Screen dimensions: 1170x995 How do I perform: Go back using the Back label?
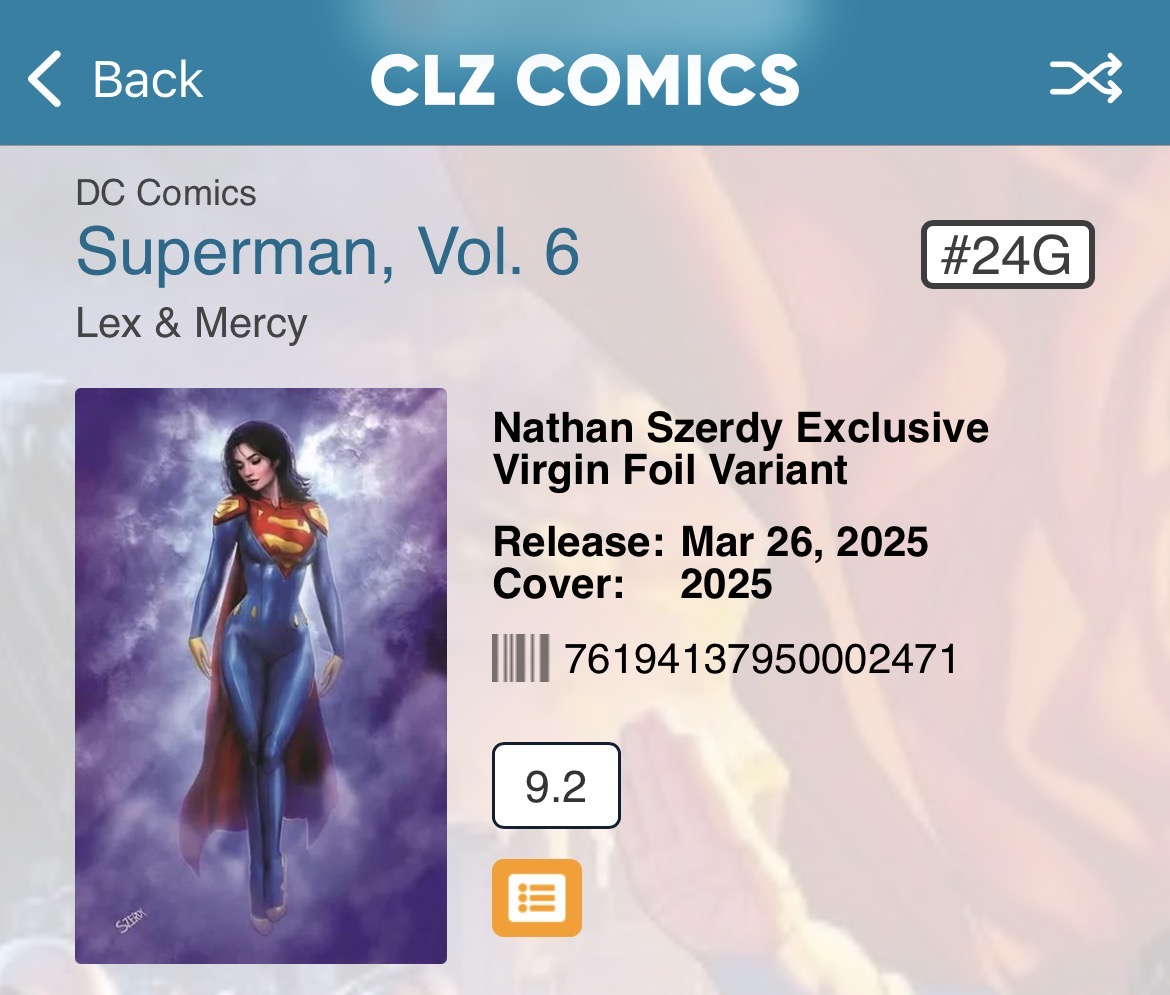point(148,79)
